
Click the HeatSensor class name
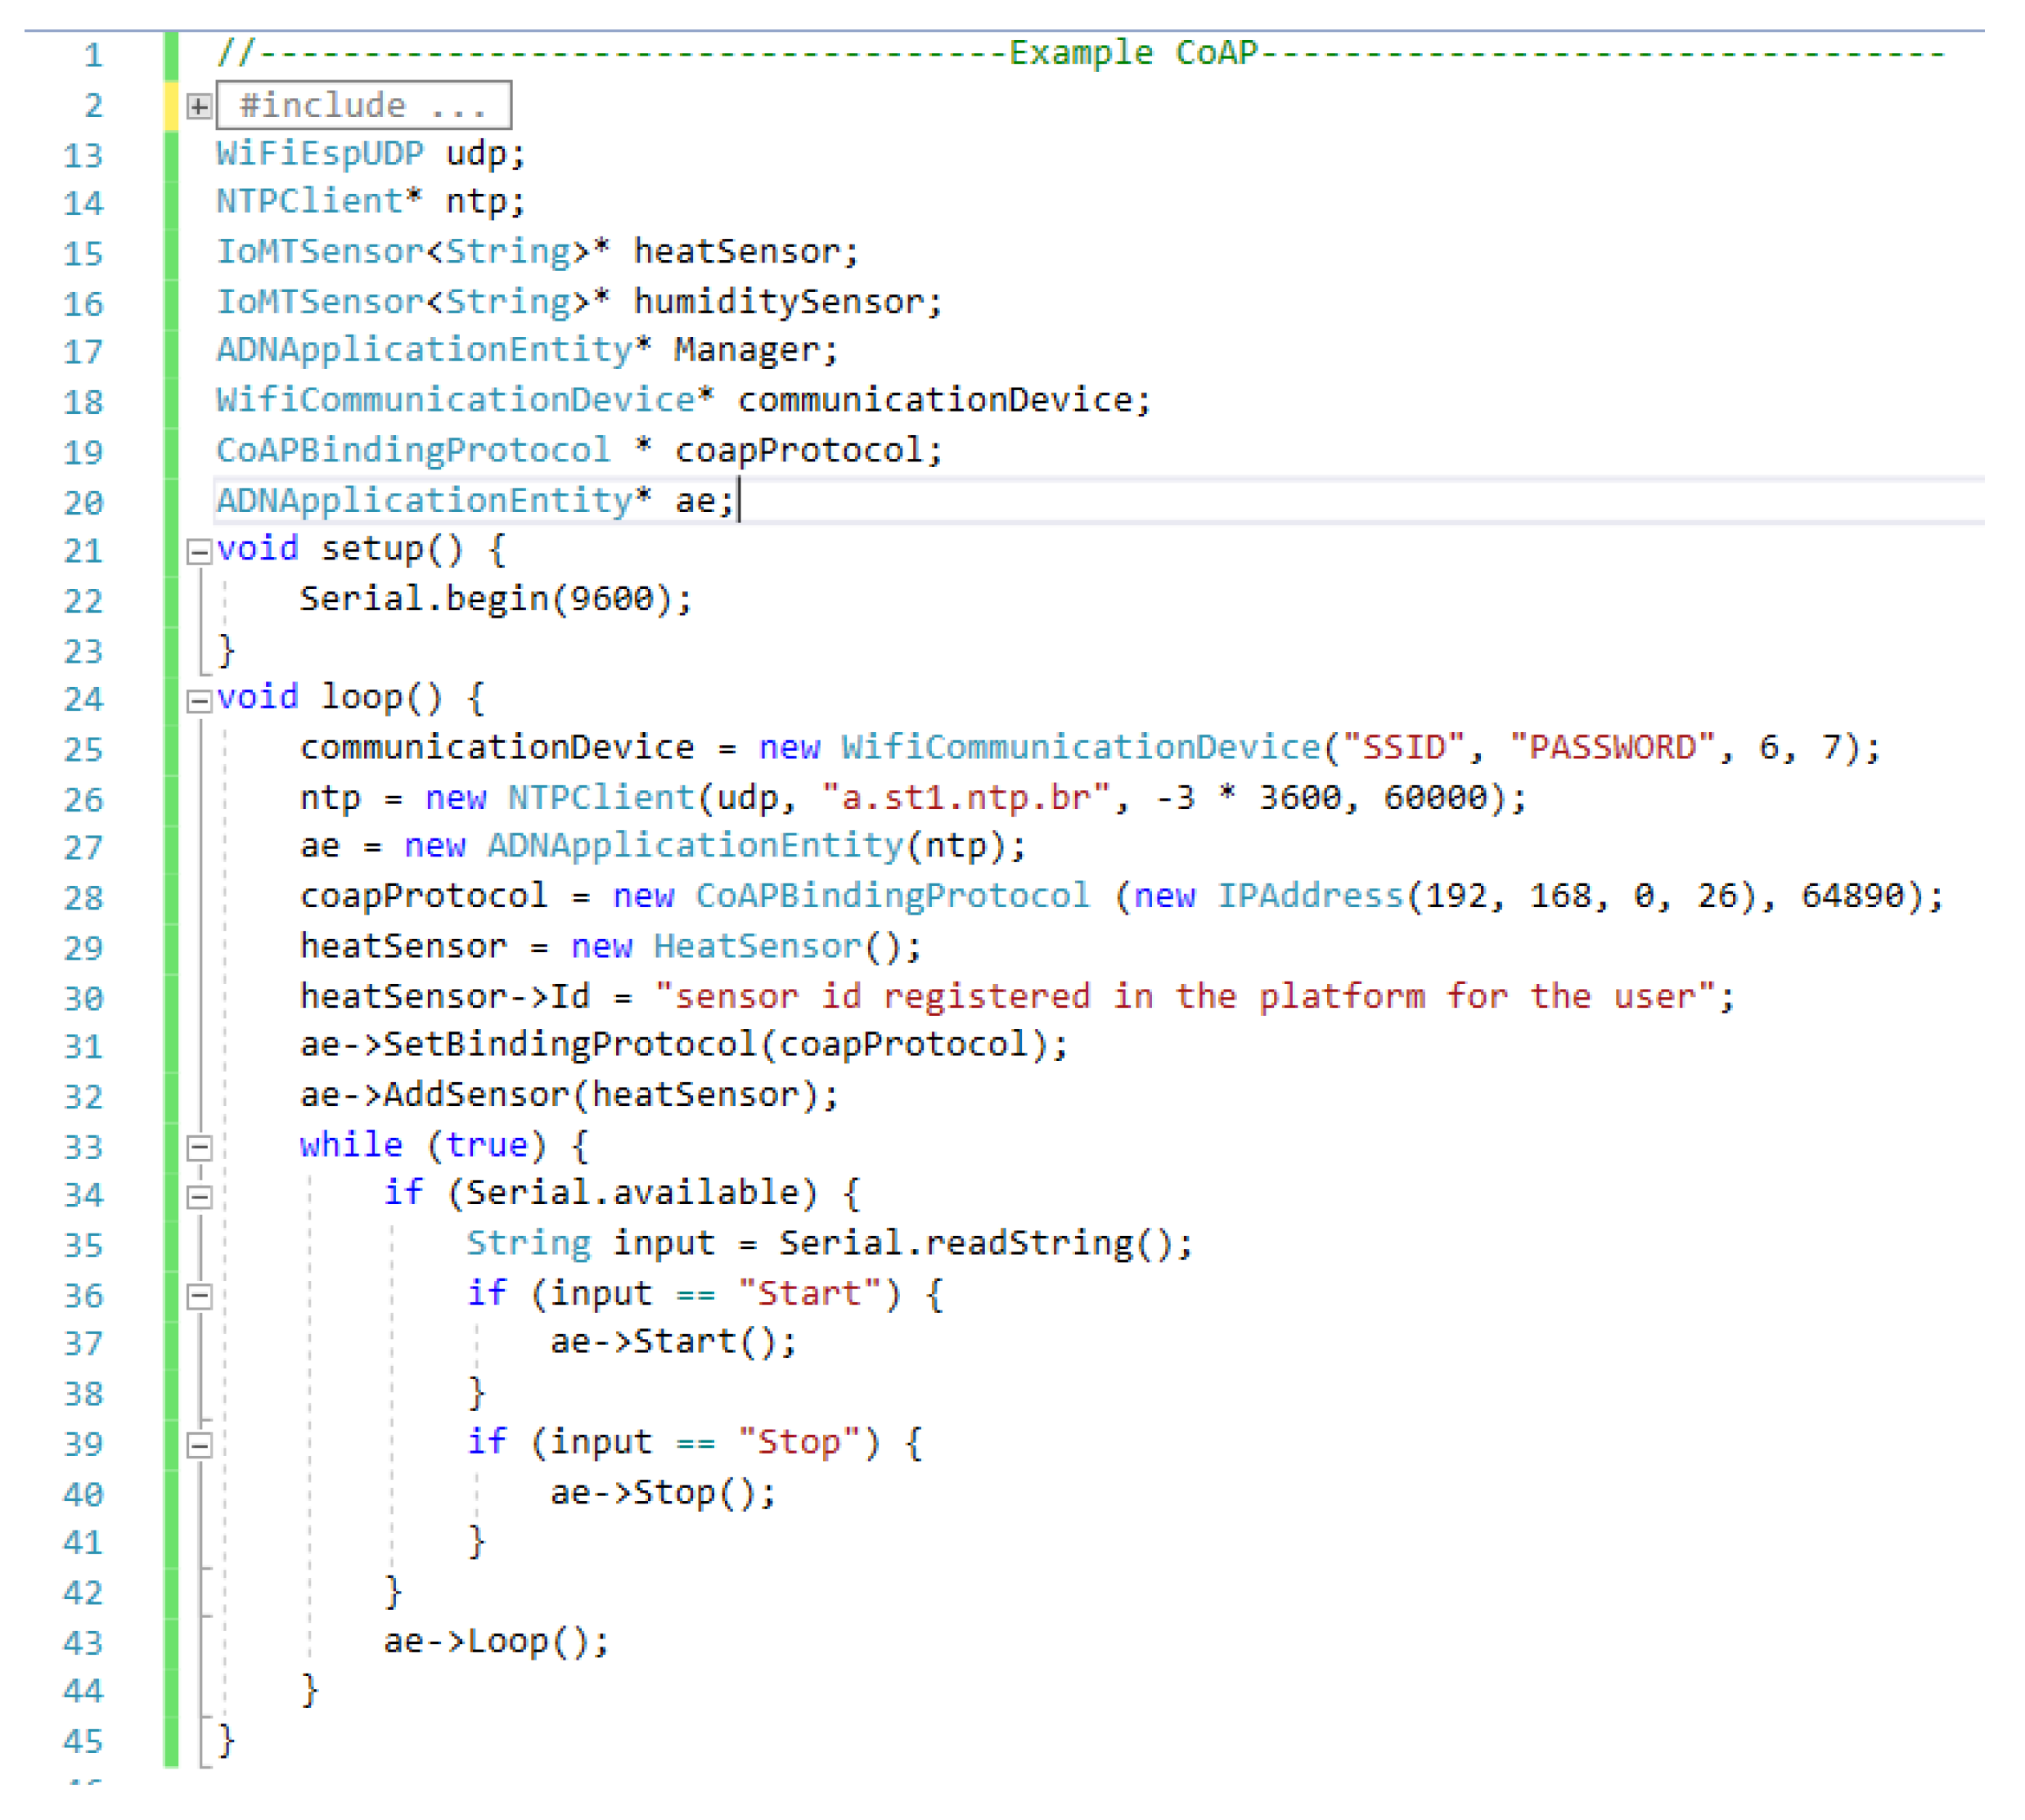tap(756, 947)
